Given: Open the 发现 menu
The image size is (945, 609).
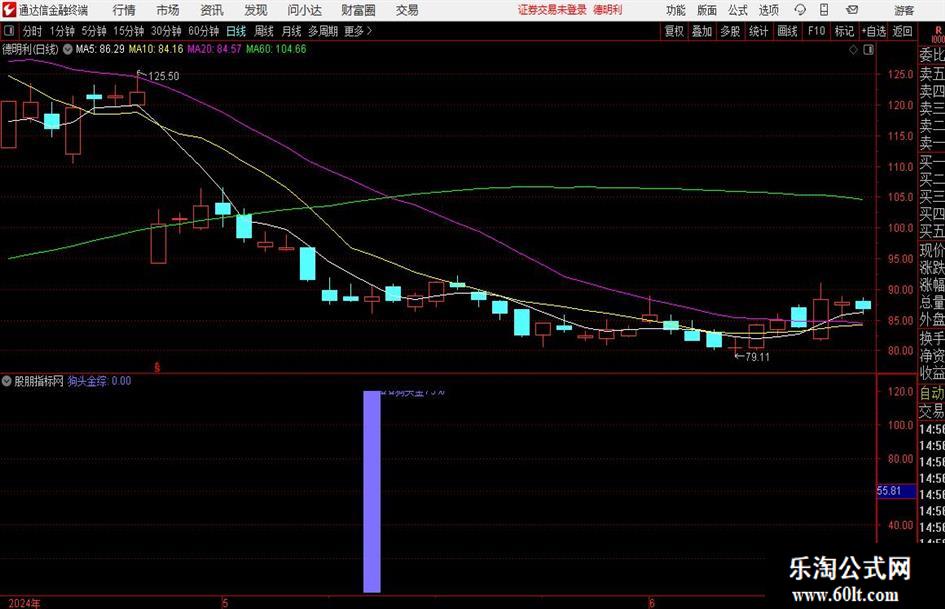Looking at the screenshot, I should [256, 10].
